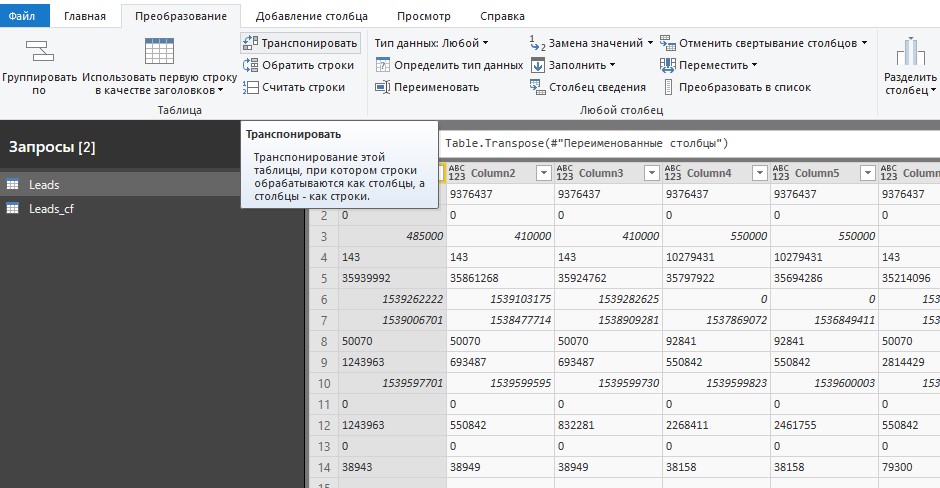Click the Переместить icon
940x488 pixels.
[668, 65]
